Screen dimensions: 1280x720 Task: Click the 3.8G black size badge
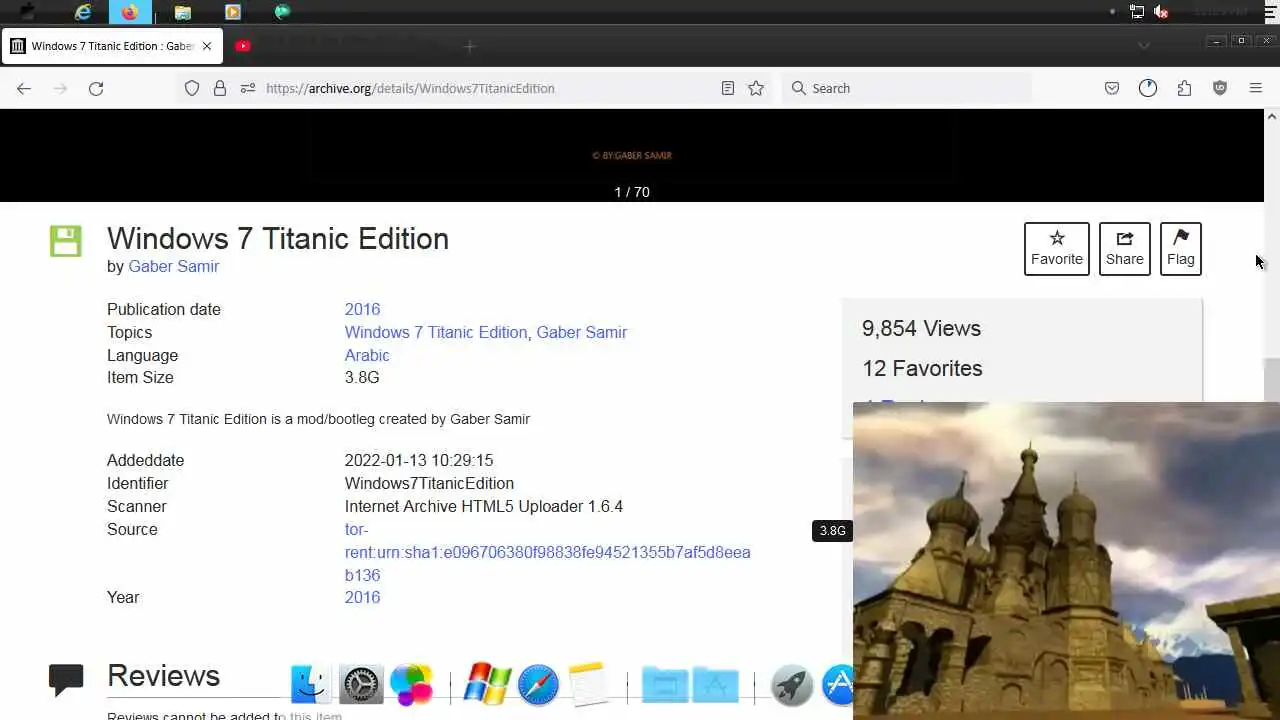coord(832,531)
